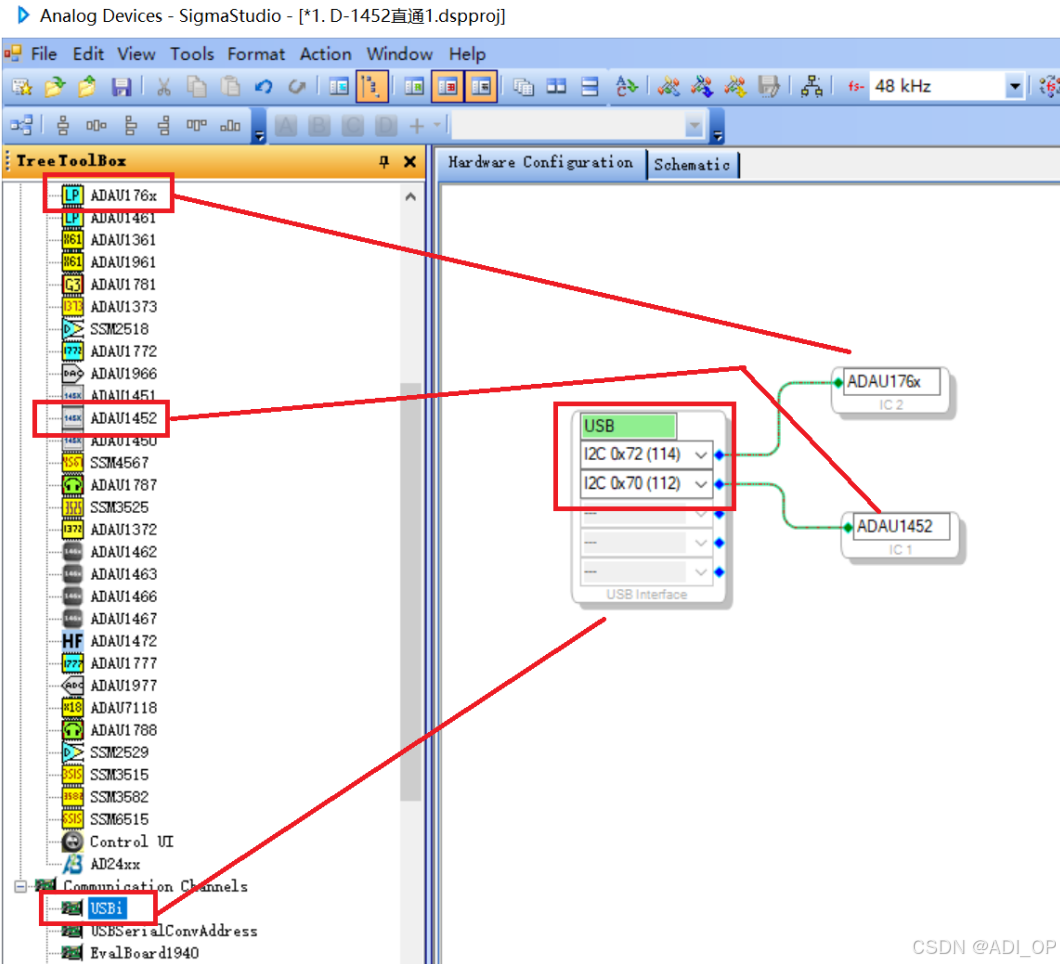Click the ADAU7118 tree item
The height and width of the screenshot is (964, 1060).
click(124, 708)
